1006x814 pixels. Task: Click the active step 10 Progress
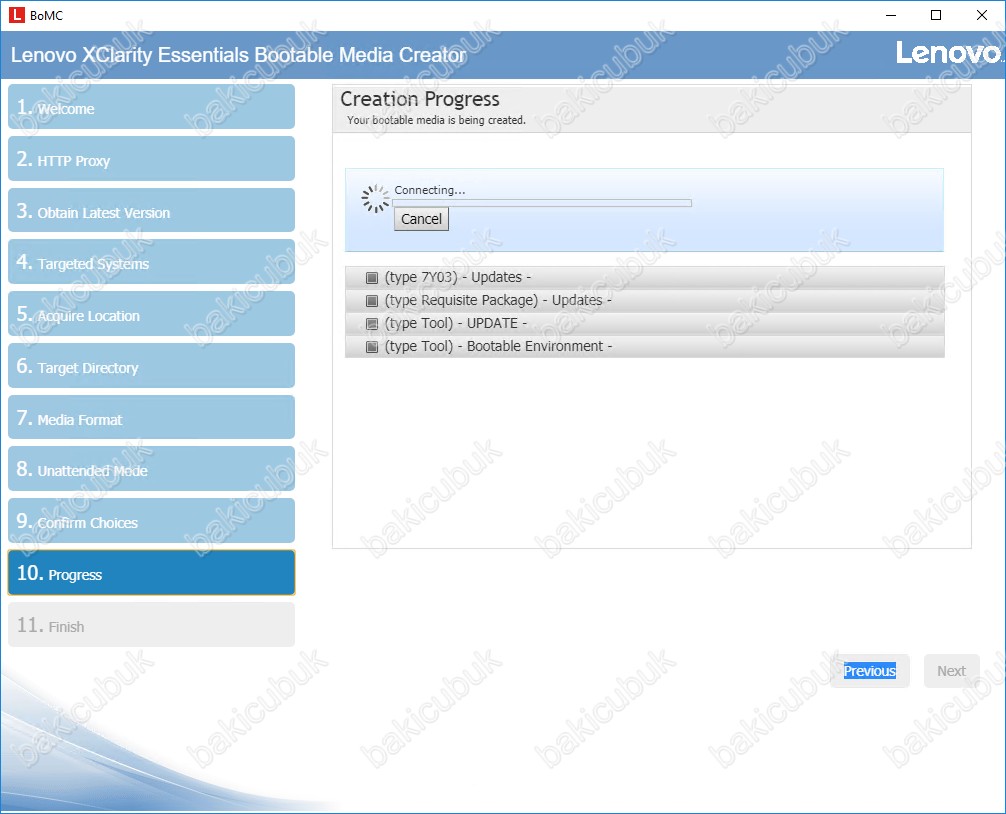click(151, 572)
